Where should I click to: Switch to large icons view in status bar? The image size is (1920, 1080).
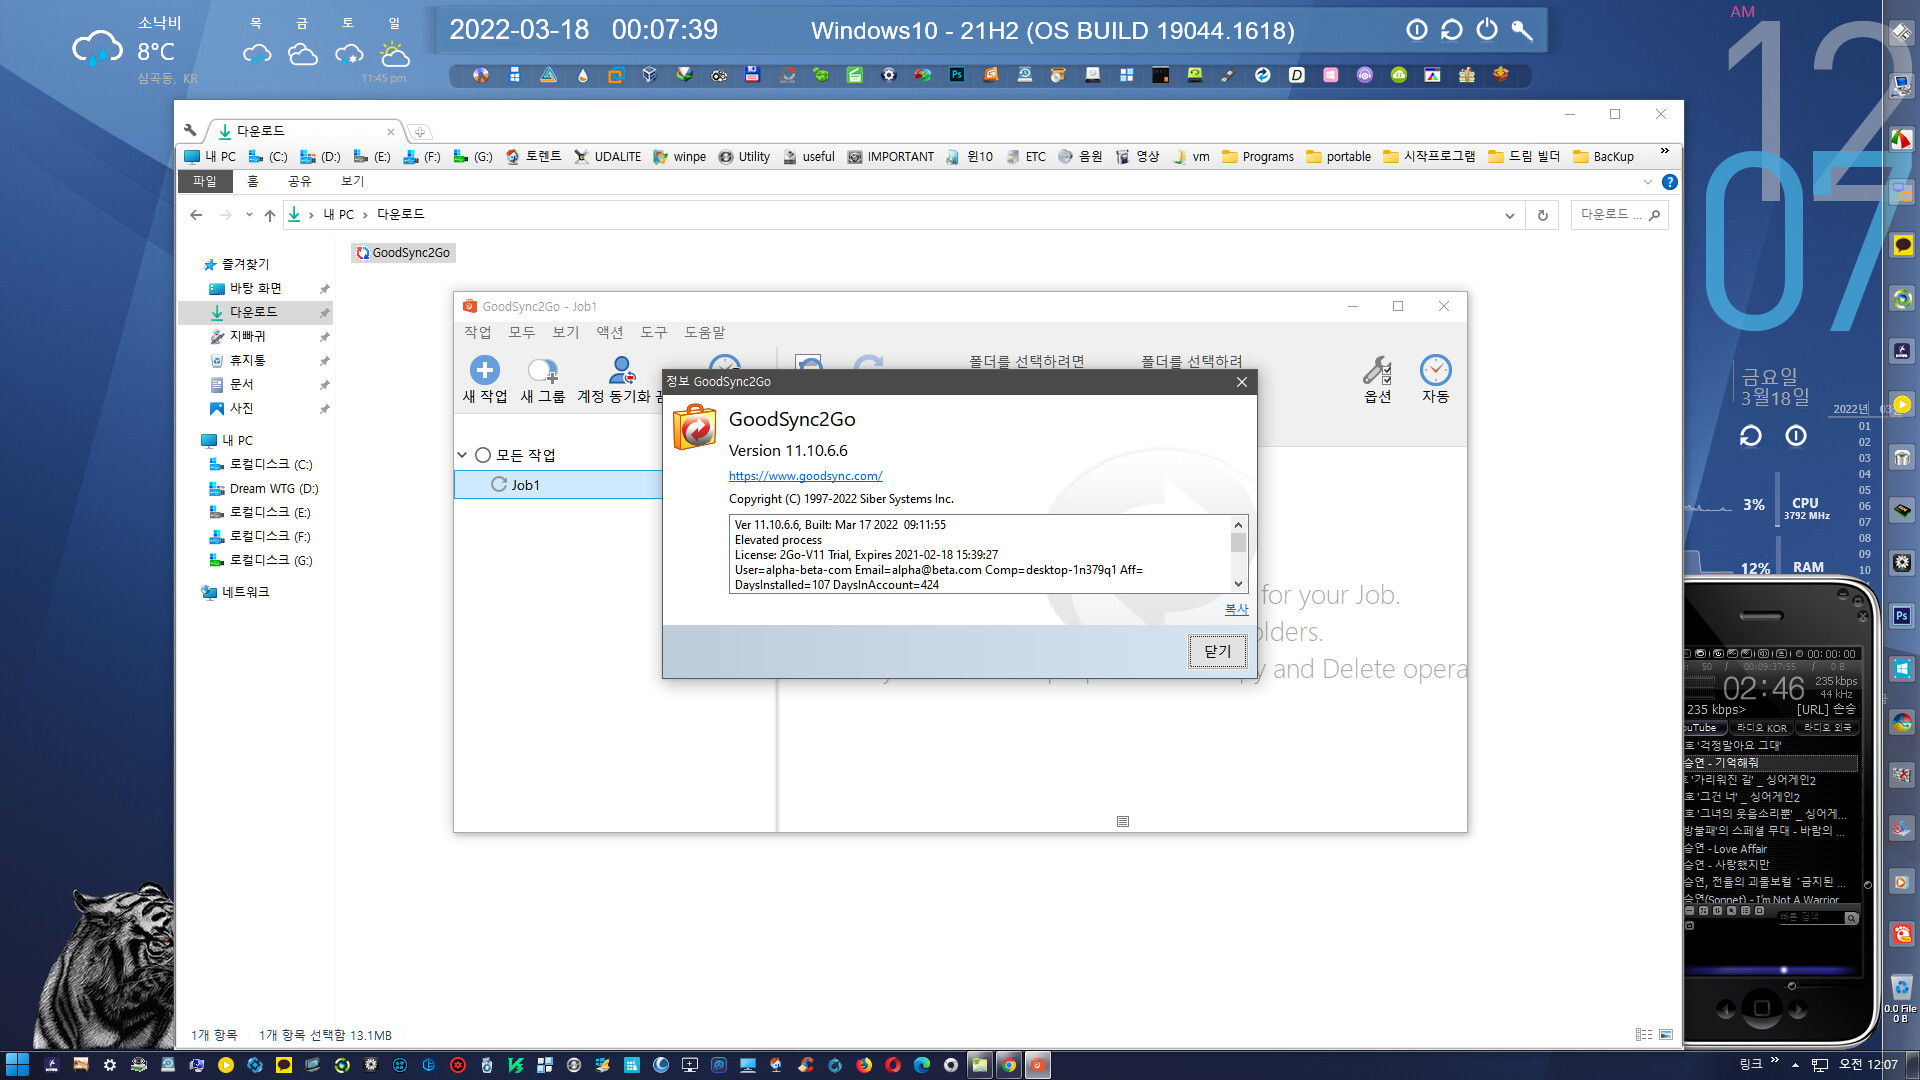(1666, 1035)
